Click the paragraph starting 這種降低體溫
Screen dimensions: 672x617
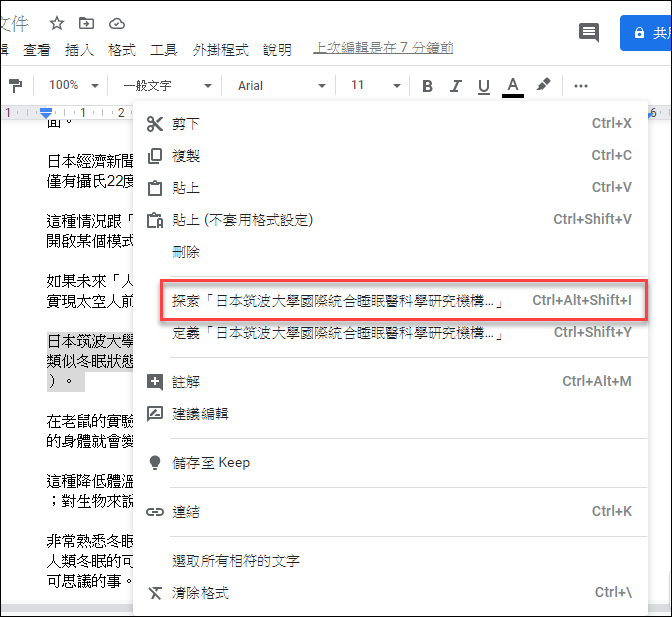(90, 491)
